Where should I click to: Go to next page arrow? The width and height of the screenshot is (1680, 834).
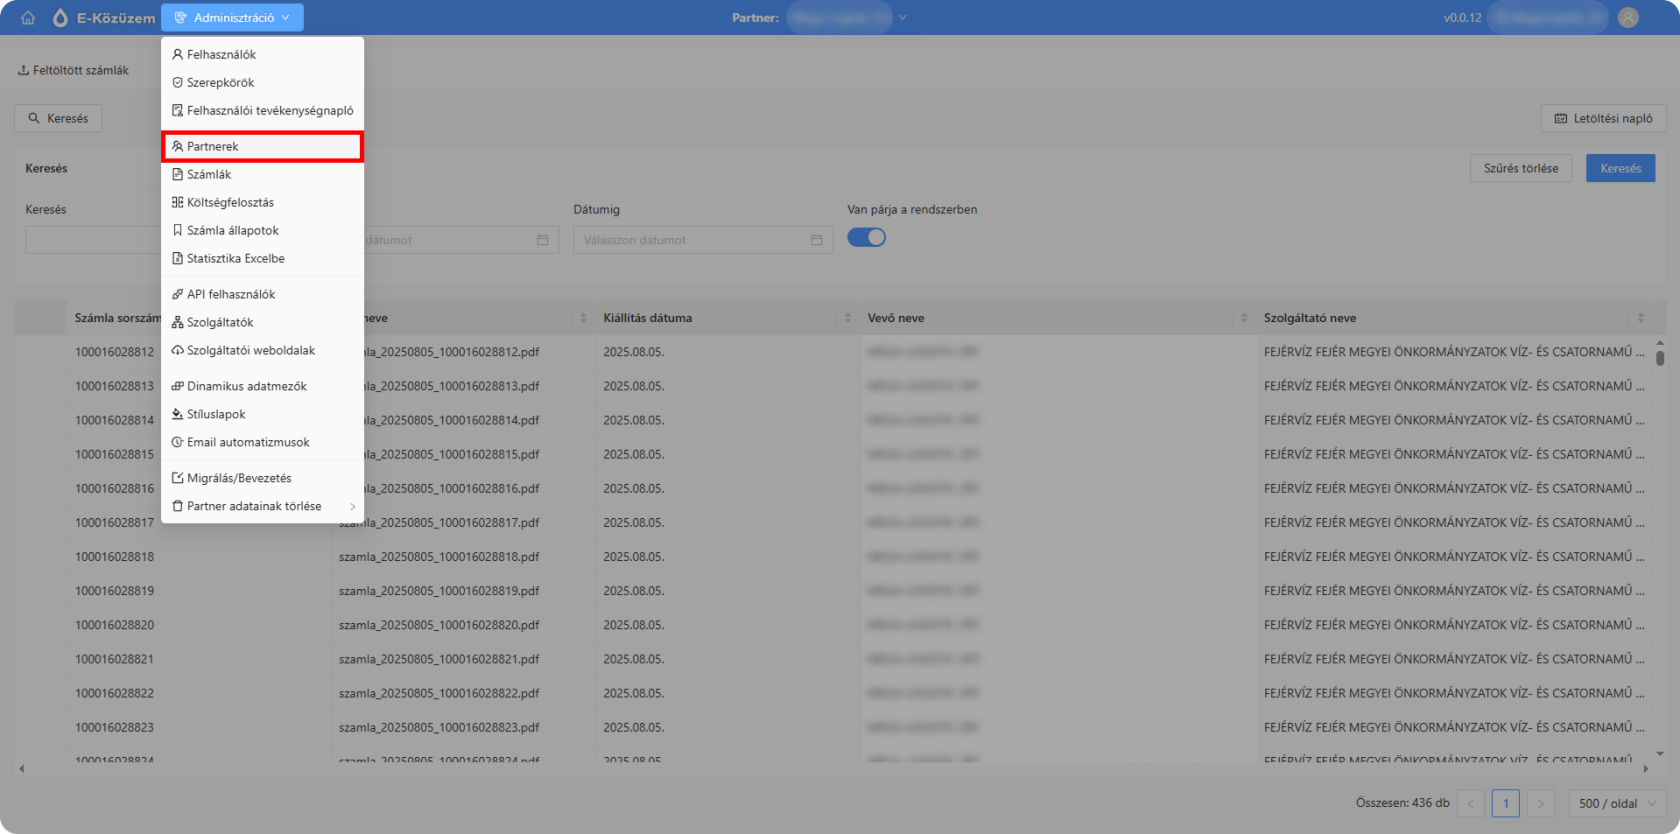(x=1541, y=803)
